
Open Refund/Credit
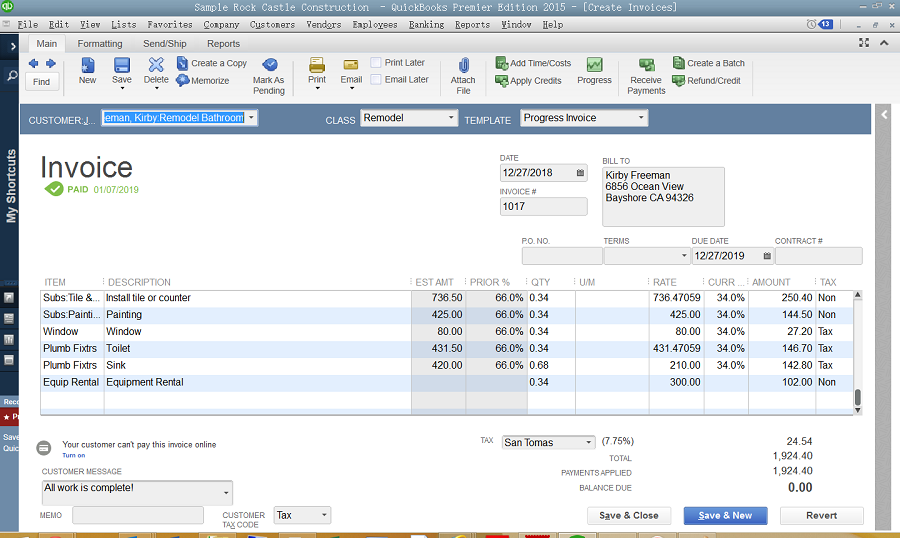point(707,81)
